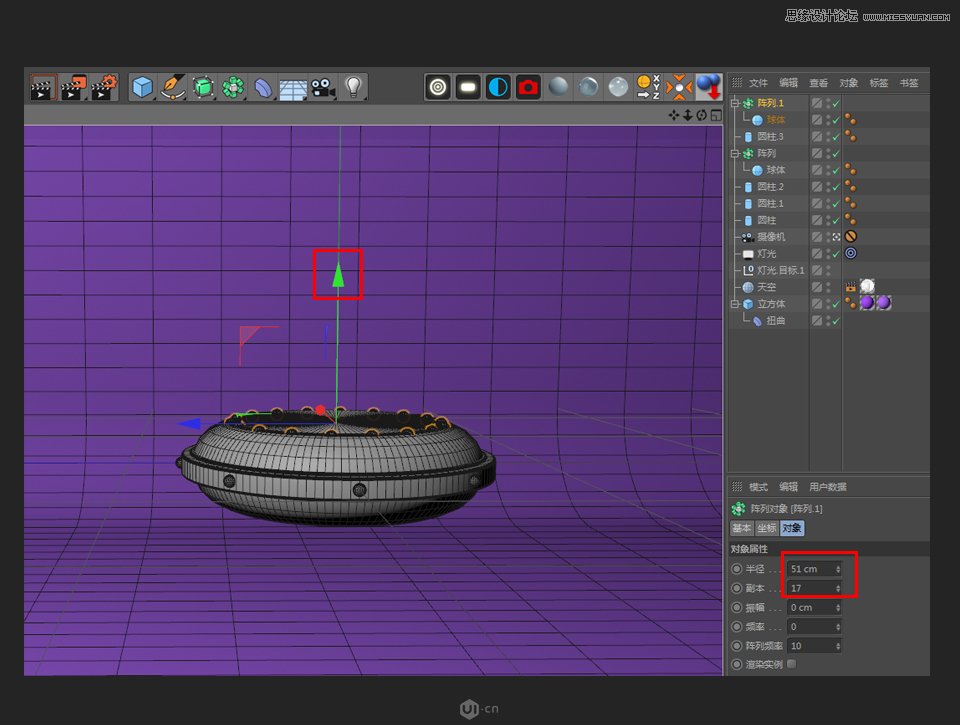
Task: Switch to the 坐标 tab in attributes
Action: (766, 528)
